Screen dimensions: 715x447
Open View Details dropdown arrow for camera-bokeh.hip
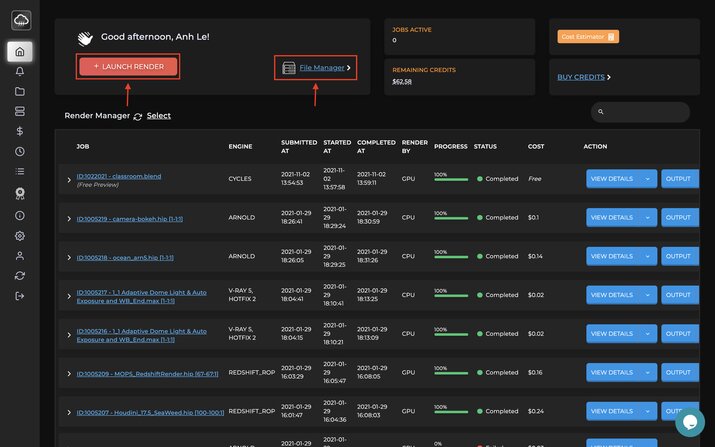[648, 218]
